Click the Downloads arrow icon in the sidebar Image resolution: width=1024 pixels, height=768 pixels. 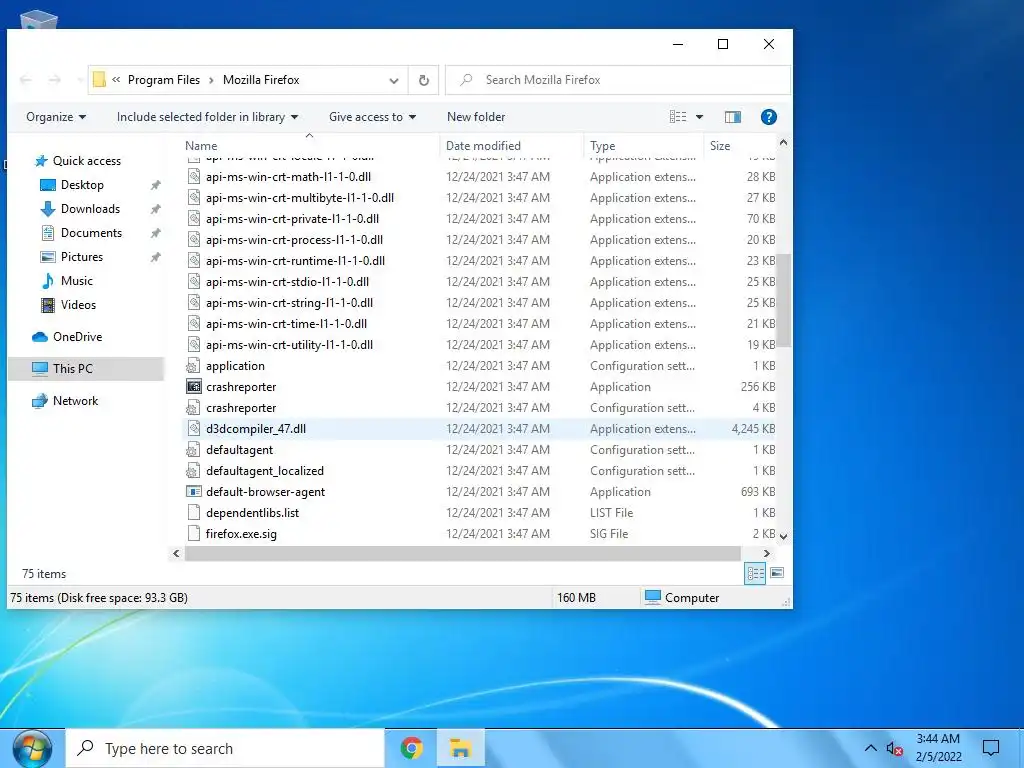pos(48,209)
